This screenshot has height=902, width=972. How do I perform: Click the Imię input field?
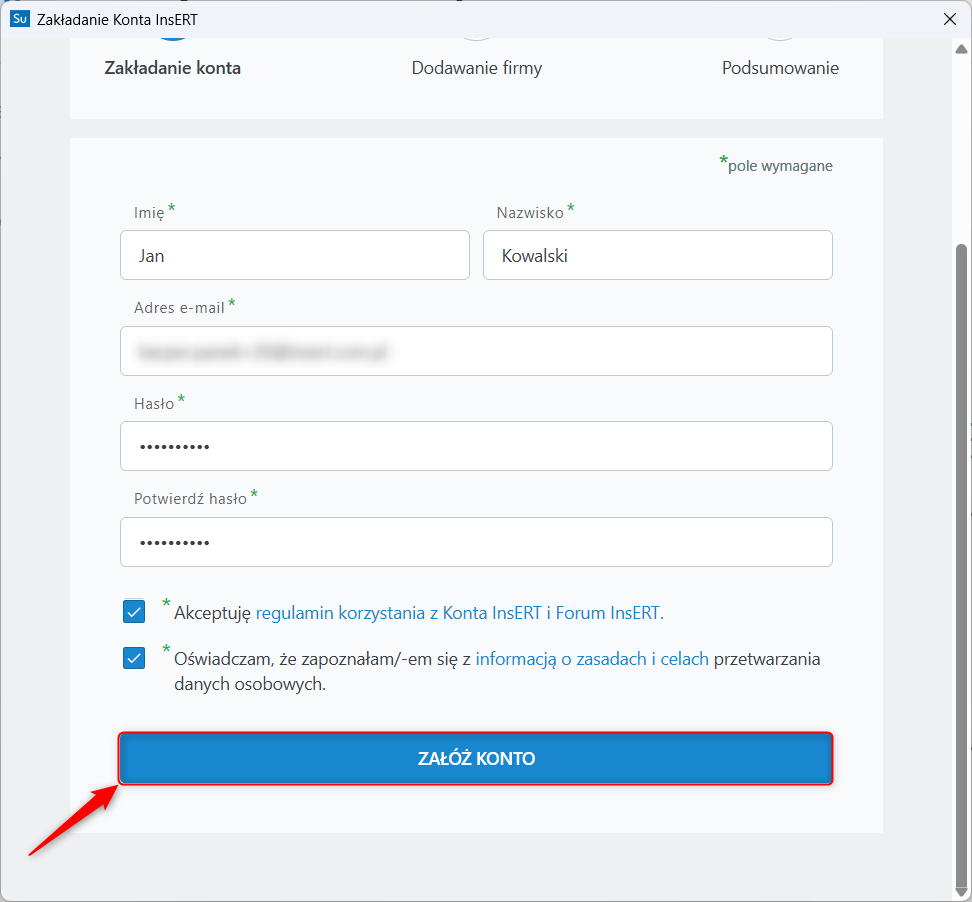294,255
